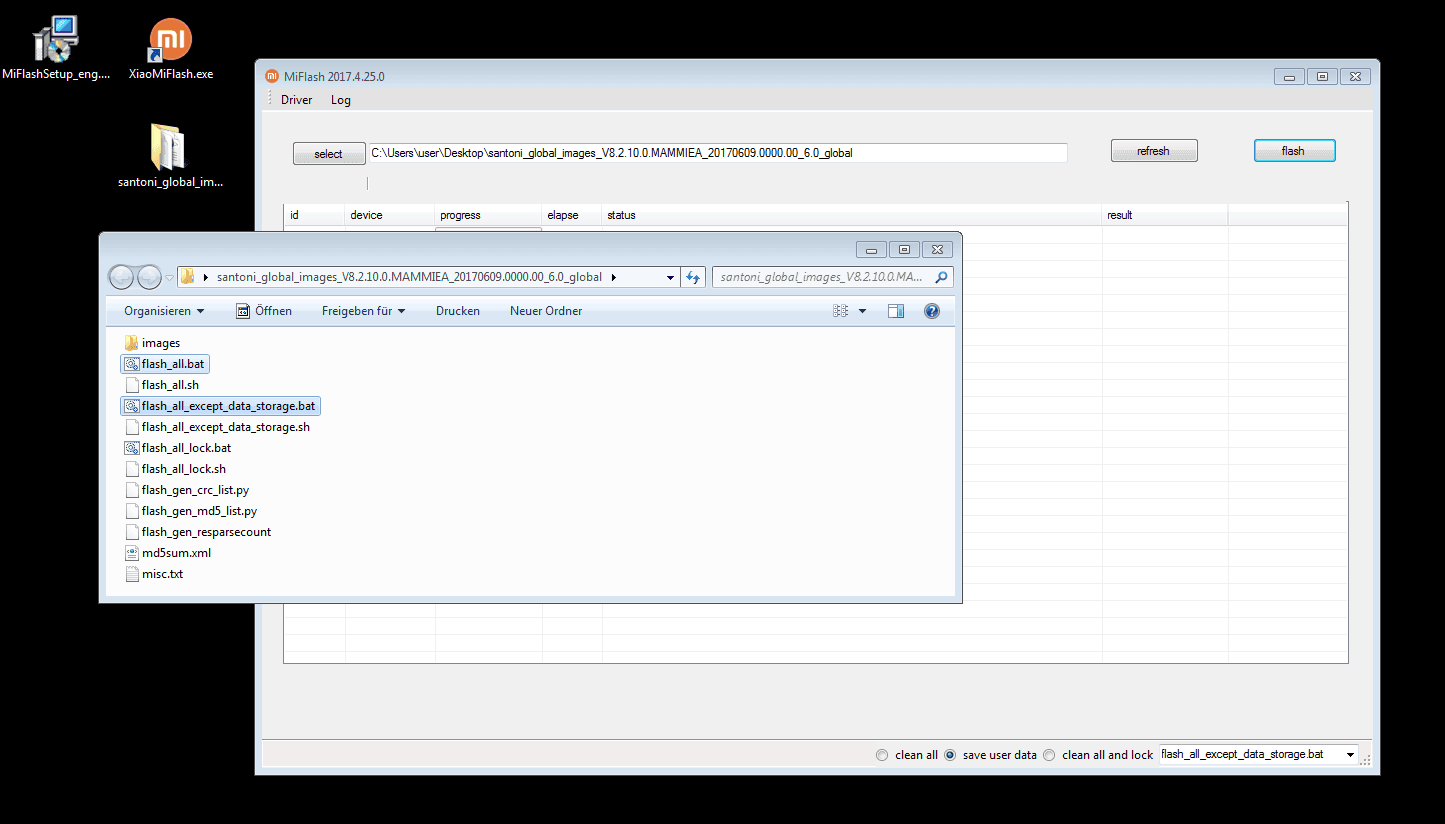The height and width of the screenshot is (824, 1445).
Task: Toggle Explorer preview pane icon
Action: pyautogui.click(x=896, y=311)
